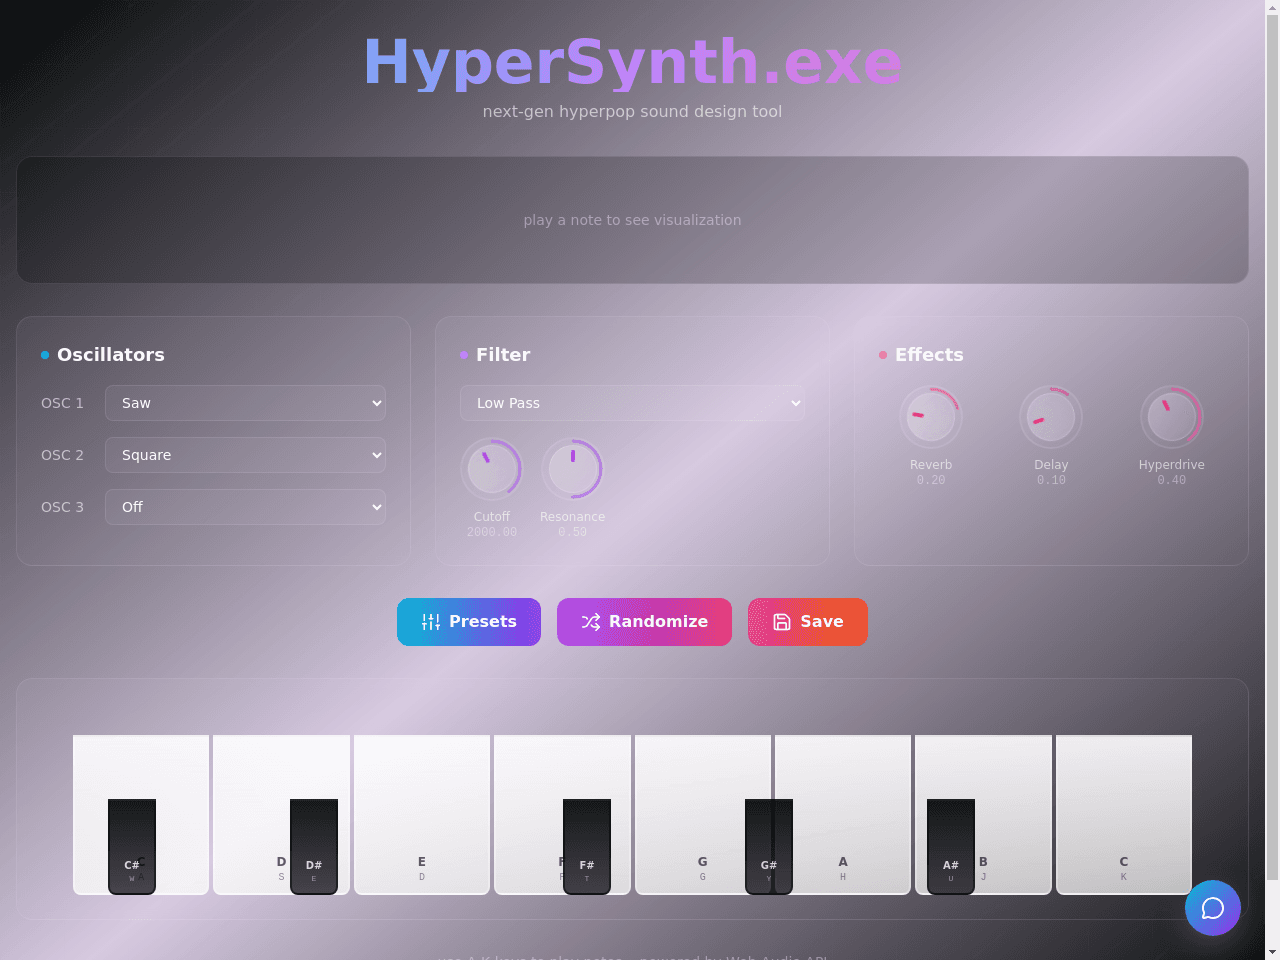Play the D# black key
This screenshot has height=960, width=1280.
314,846
